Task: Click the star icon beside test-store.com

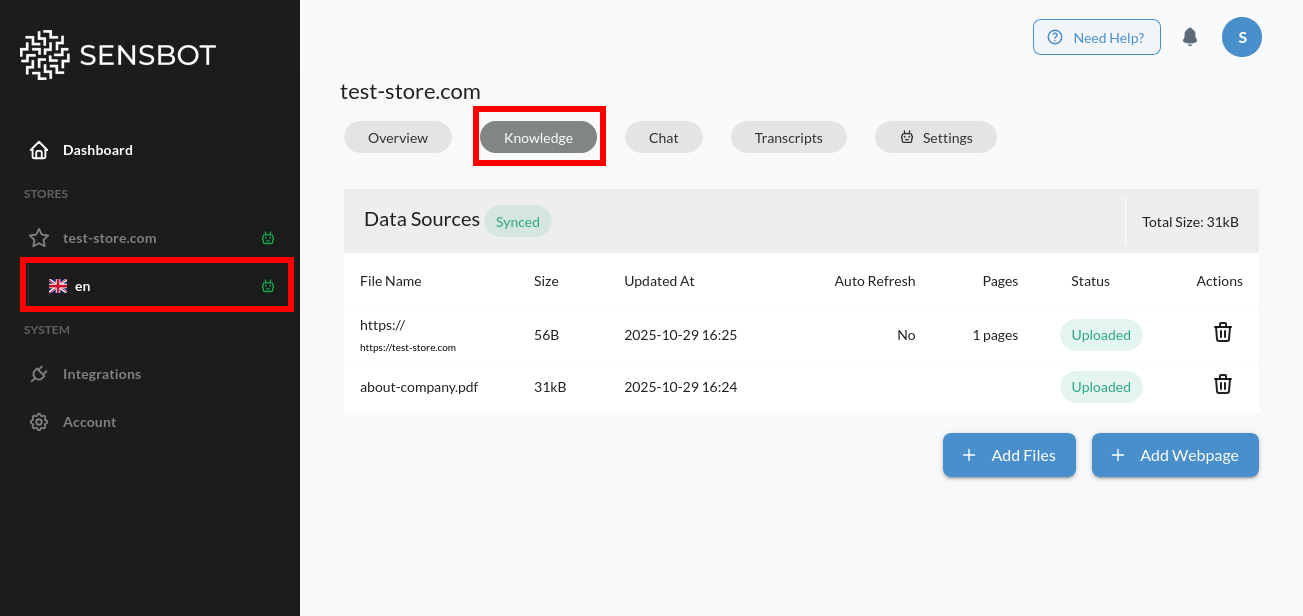Action: 38,238
